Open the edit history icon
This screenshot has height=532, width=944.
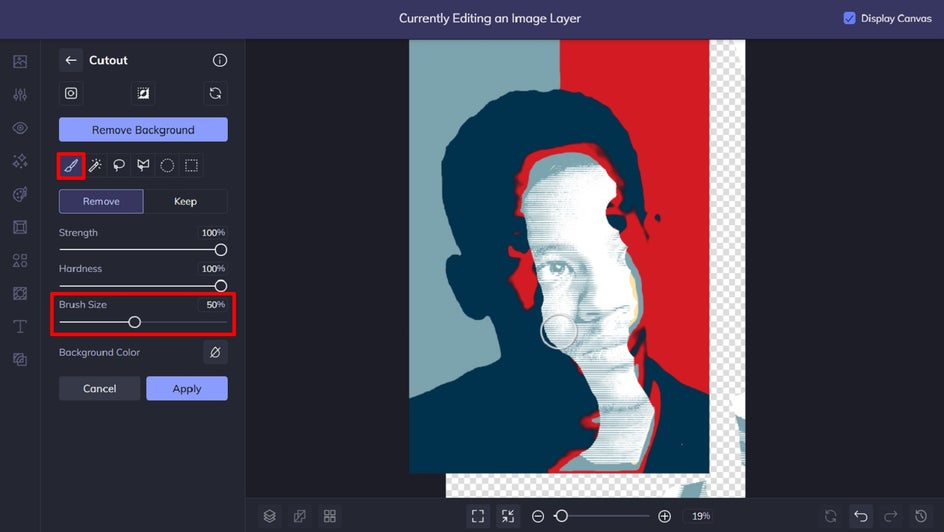tap(921, 516)
